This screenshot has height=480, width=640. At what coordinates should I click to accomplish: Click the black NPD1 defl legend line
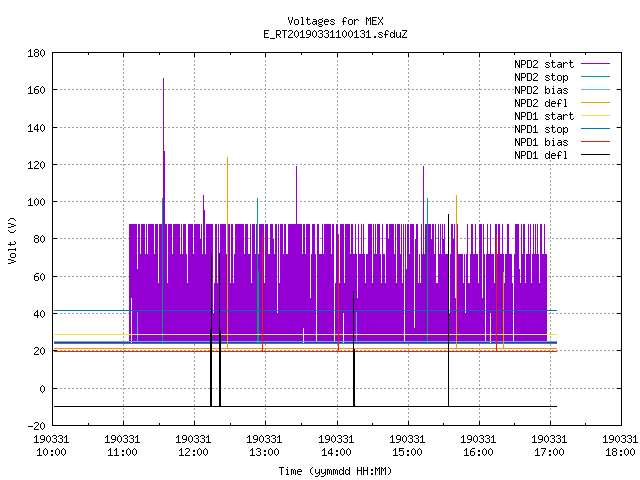click(595, 155)
